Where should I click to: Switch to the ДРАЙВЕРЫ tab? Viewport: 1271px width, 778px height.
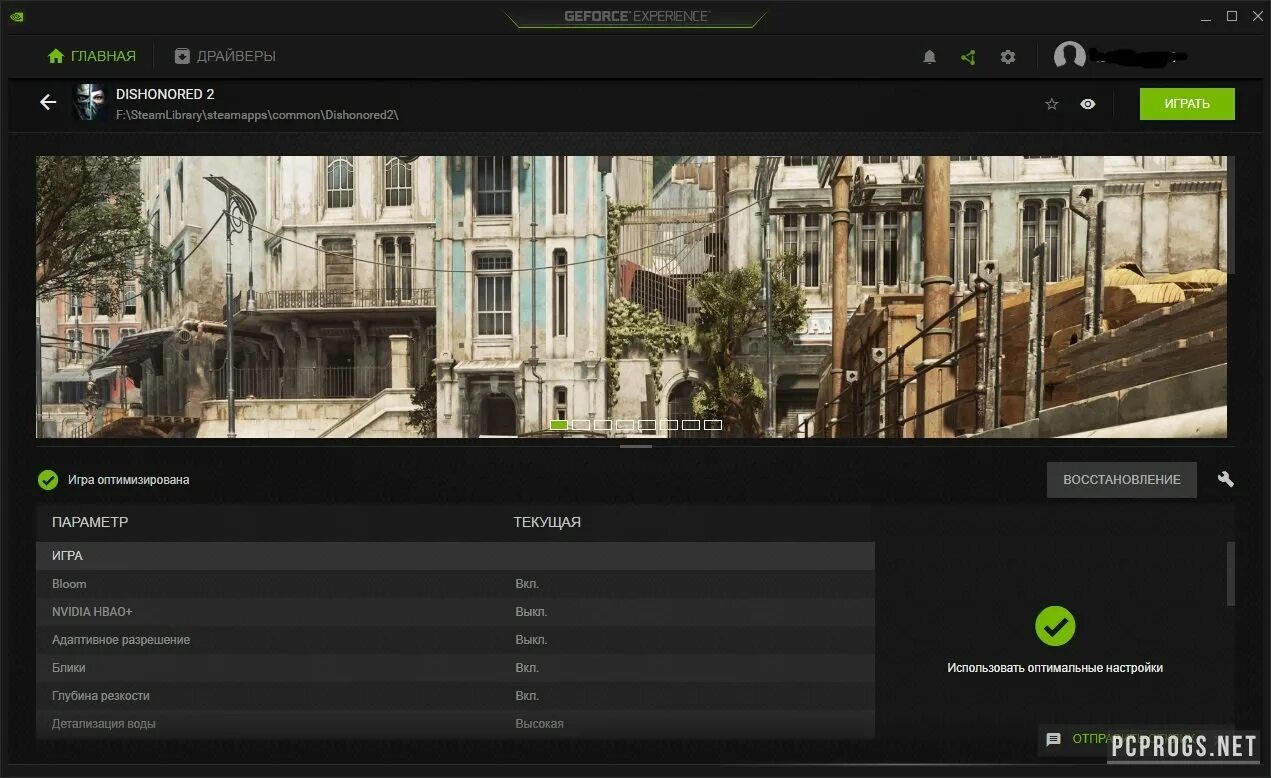225,56
